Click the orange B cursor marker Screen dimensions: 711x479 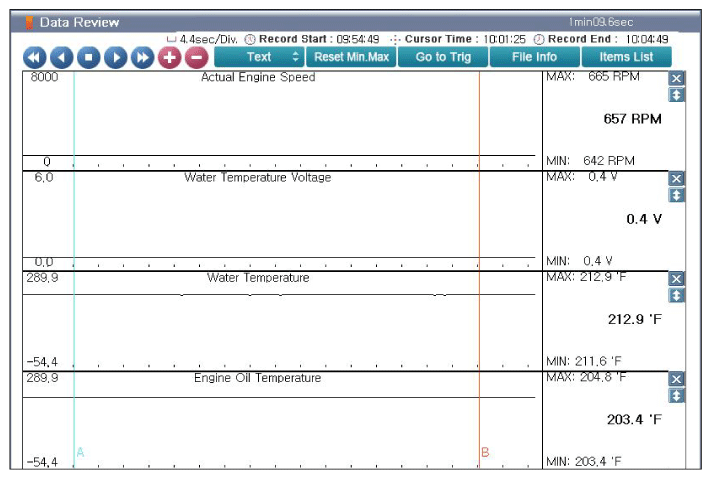[x=485, y=453]
